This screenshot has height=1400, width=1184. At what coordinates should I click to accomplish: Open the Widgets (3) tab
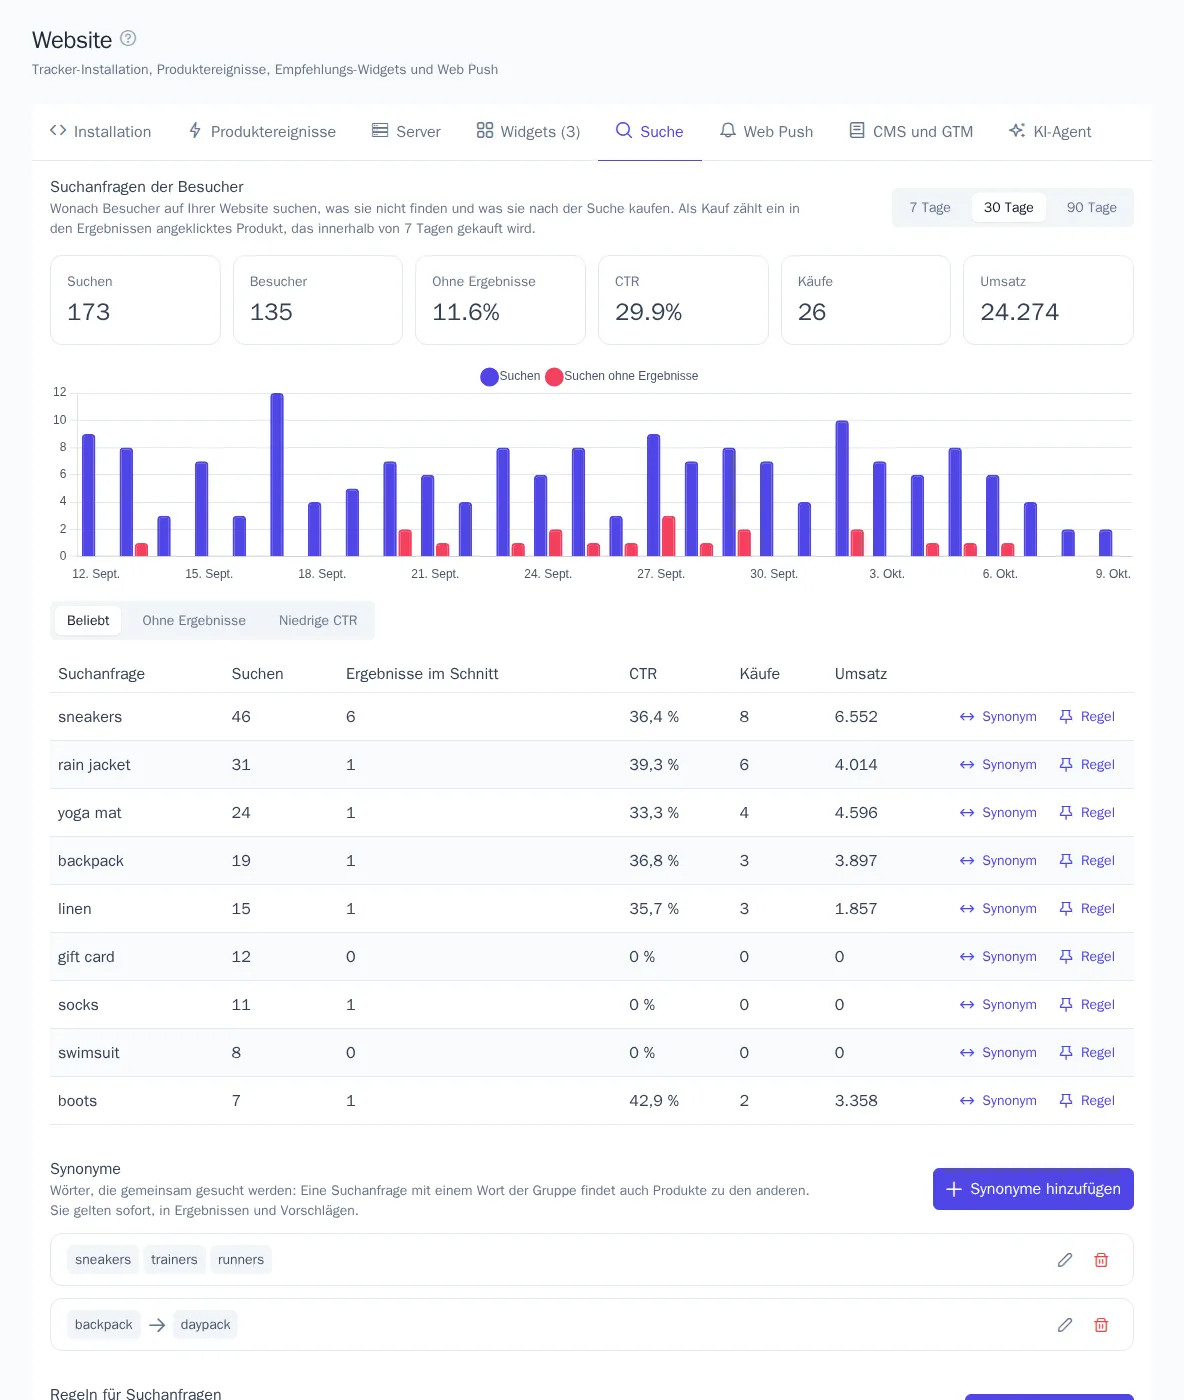(528, 131)
